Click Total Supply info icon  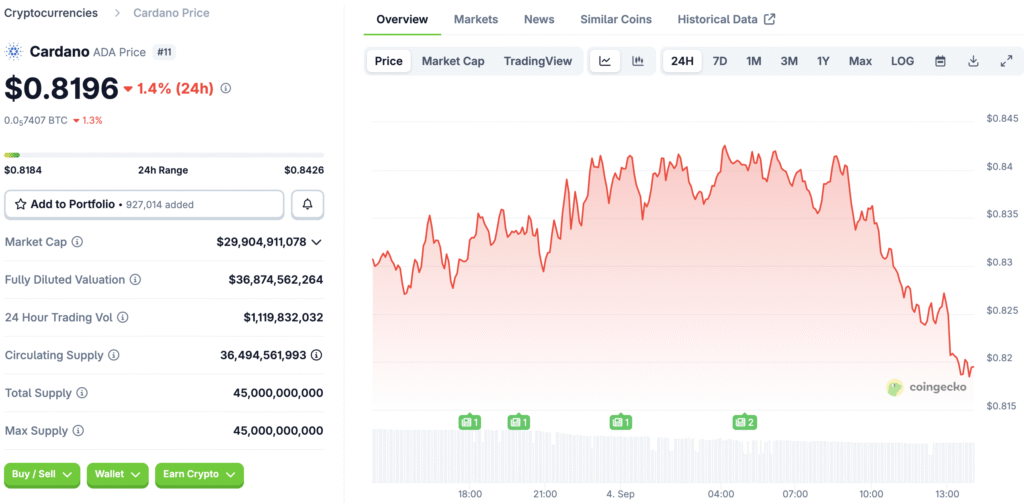(82, 393)
